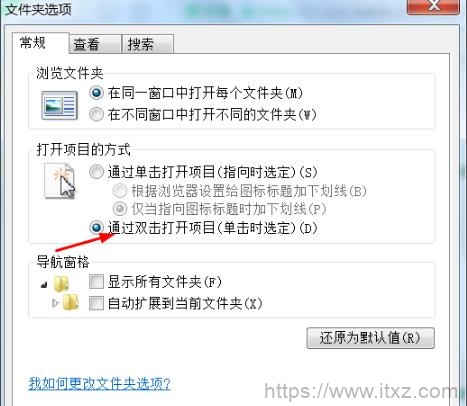Close the 文件夹选项 dialog window
The height and width of the screenshot is (406, 467).
point(433,6)
